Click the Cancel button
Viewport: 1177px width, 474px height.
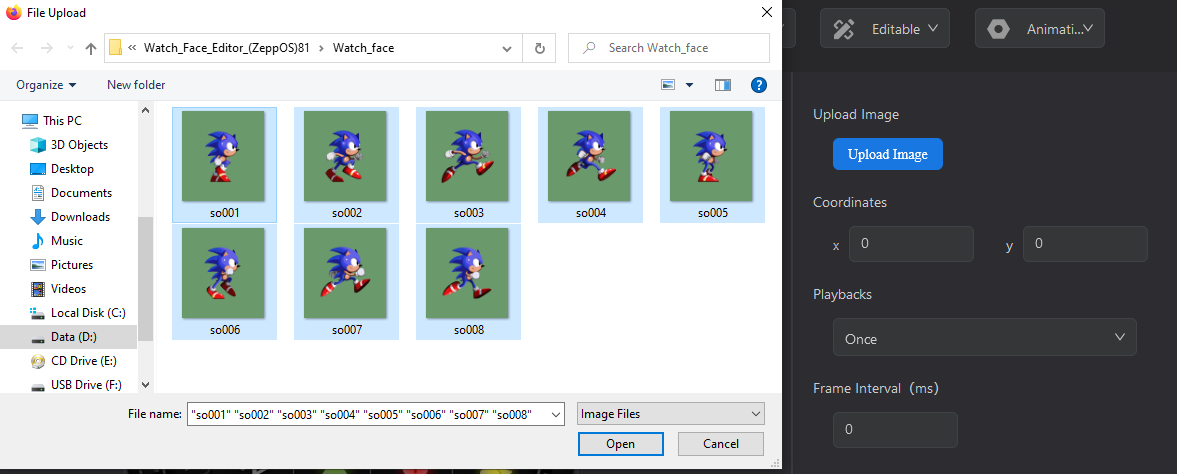721,444
